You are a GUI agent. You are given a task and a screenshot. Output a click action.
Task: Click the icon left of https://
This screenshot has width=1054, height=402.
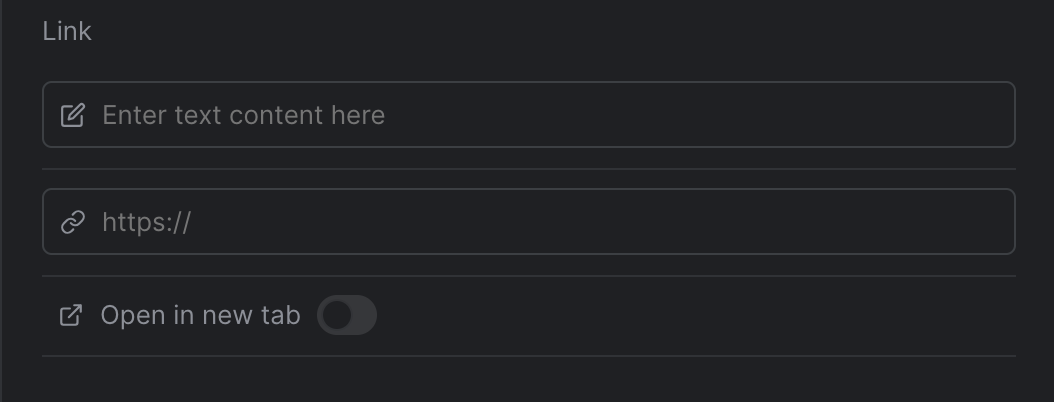pos(73,222)
